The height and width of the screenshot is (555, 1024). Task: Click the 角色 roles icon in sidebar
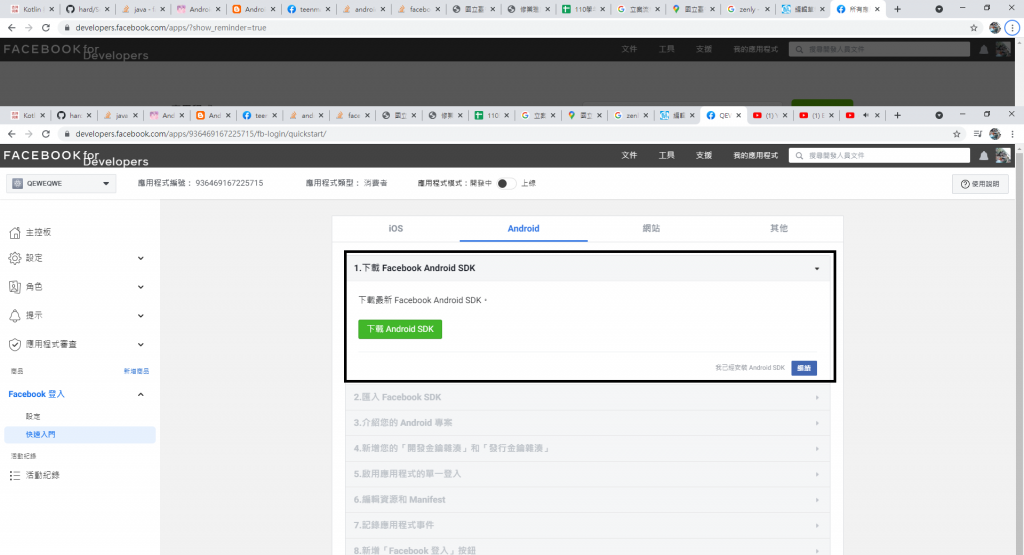pyautogui.click(x=14, y=287)
